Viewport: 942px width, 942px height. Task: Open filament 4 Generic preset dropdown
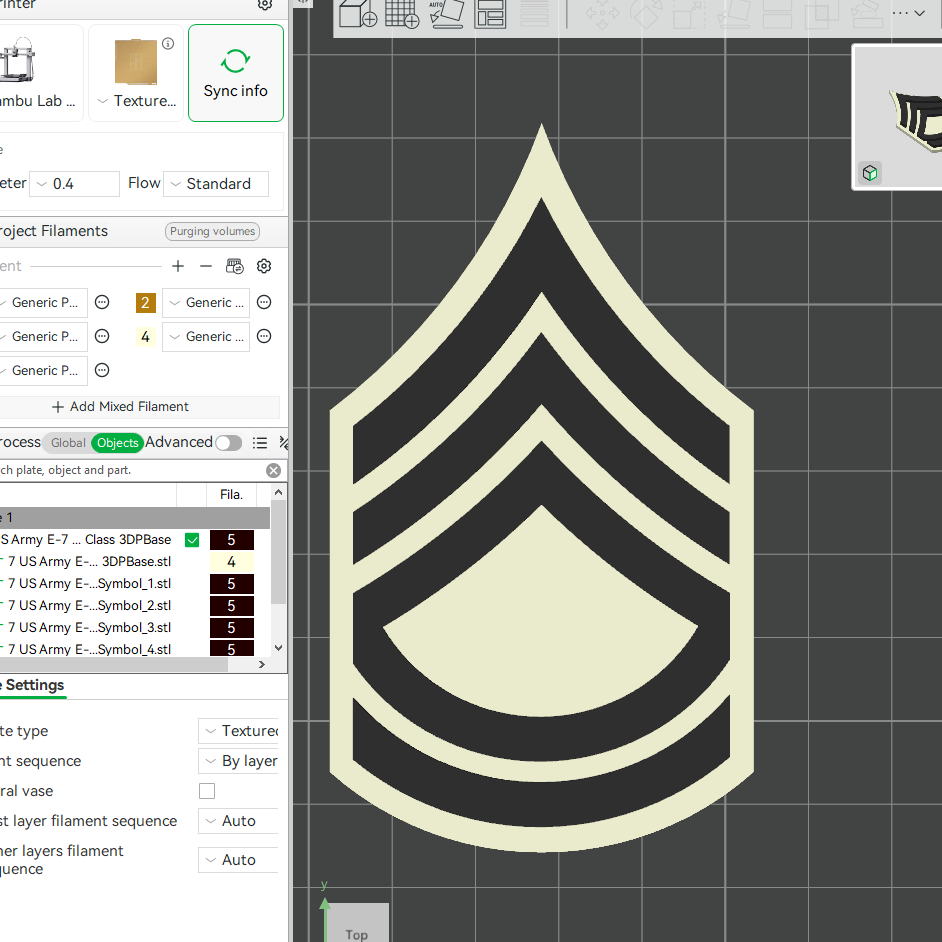[x=206, y=336]
